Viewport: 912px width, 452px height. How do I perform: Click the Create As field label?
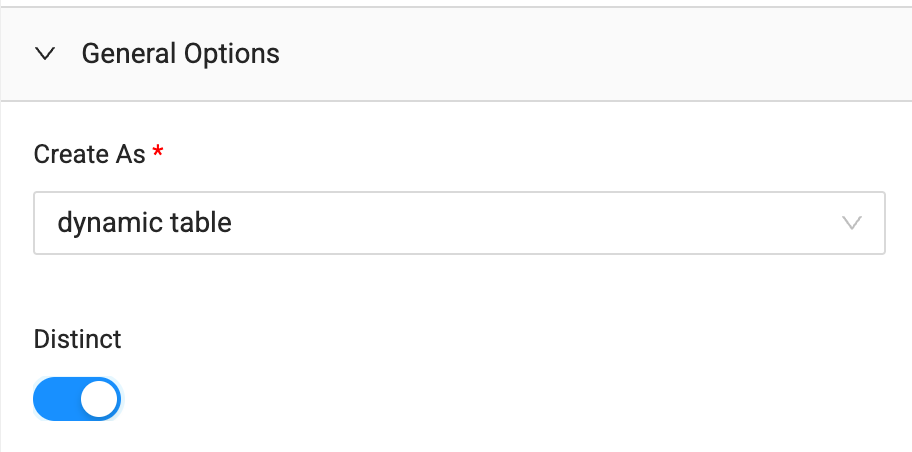[89, 154]
